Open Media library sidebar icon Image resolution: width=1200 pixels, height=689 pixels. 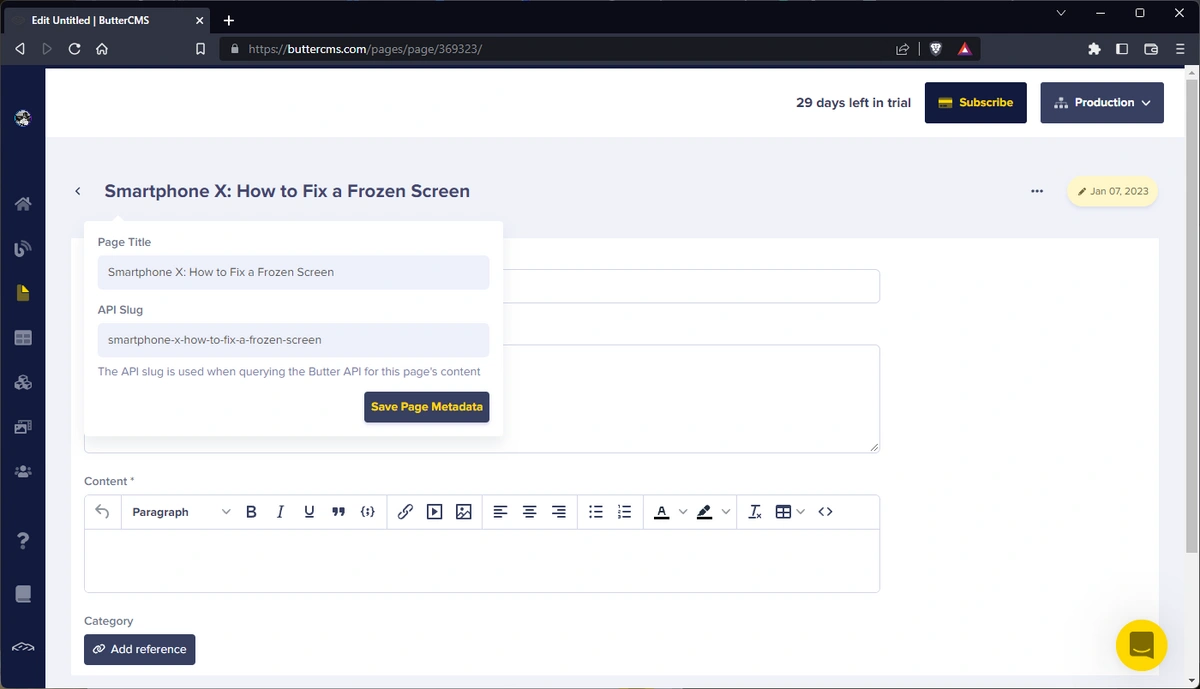23,427
